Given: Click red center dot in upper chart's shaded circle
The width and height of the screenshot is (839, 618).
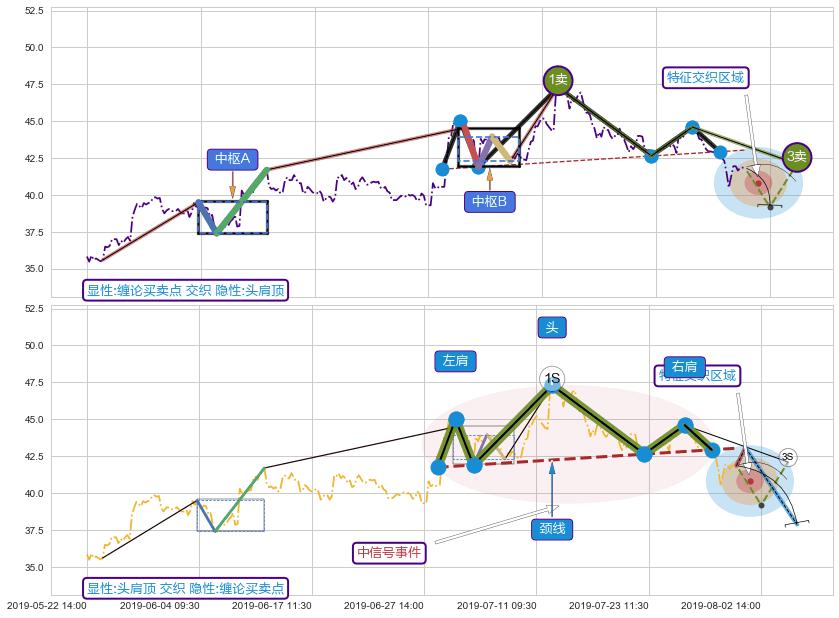Looking at the screenshot, I should [758, 182].
